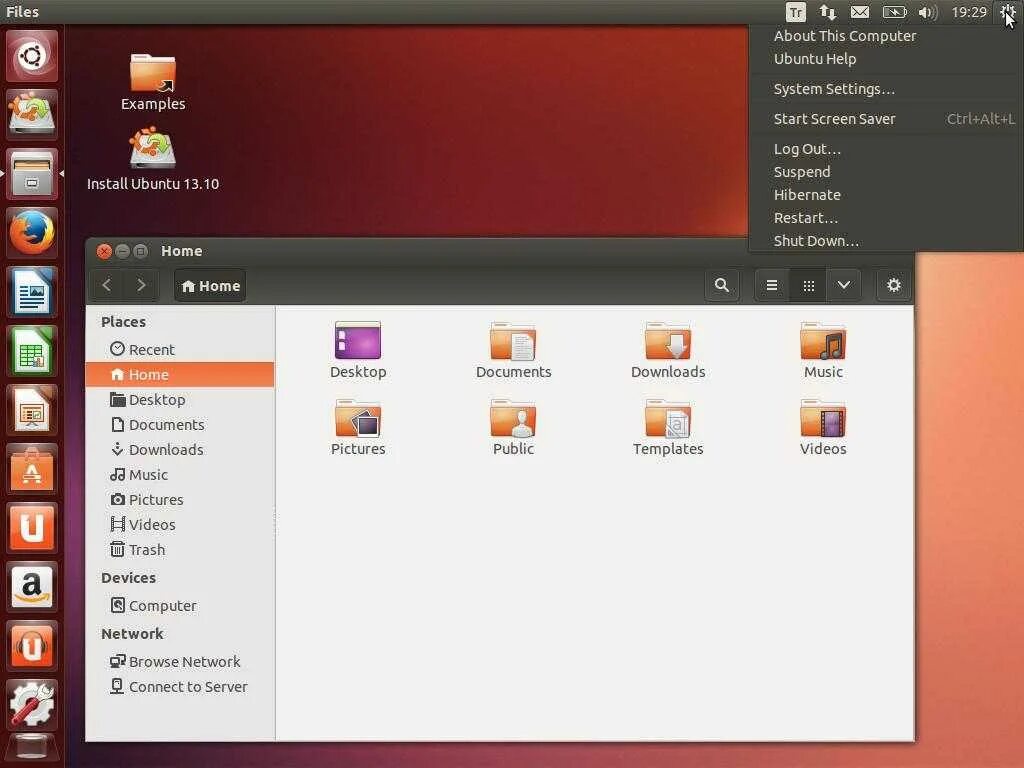
Task: Select Recent in the Places sidebar
Action: (x=180, y=349)
